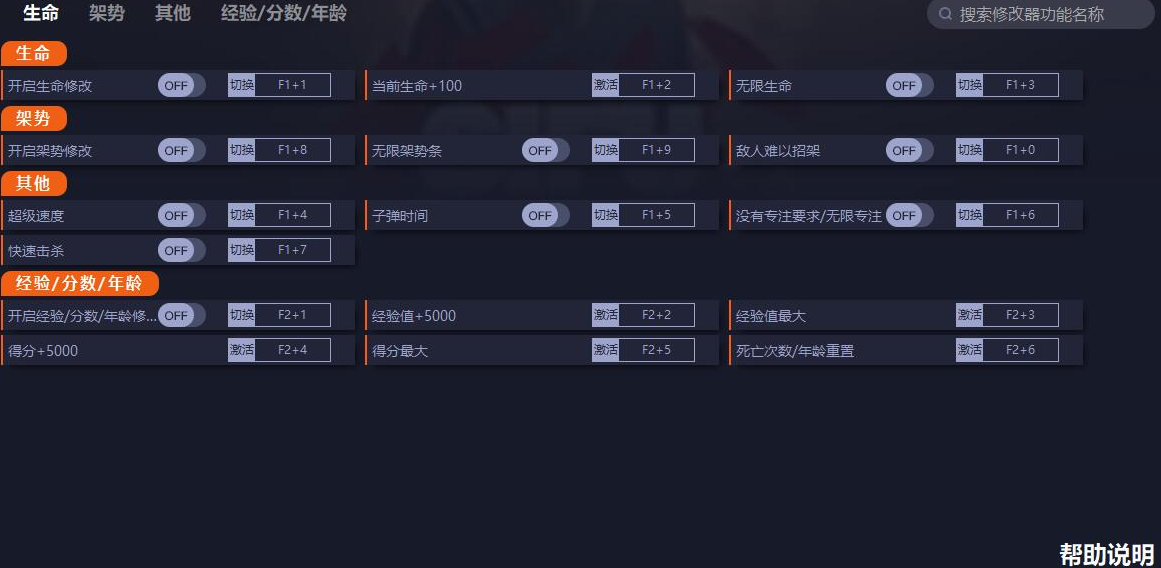Activate 经验值+5000 with 激活 button
1161x568 pixels.
click(605, 316)
